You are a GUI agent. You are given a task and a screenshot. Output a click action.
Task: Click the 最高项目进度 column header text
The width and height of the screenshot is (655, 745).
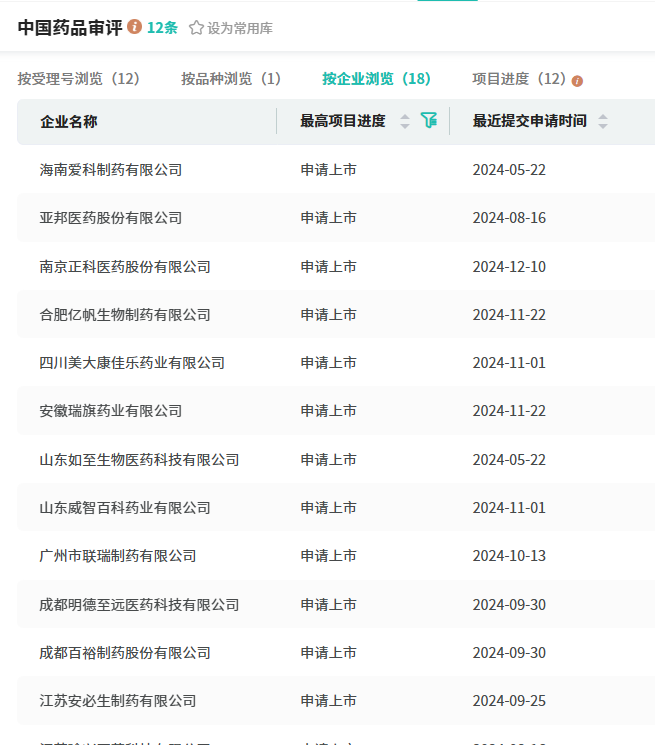pos(343,121)
